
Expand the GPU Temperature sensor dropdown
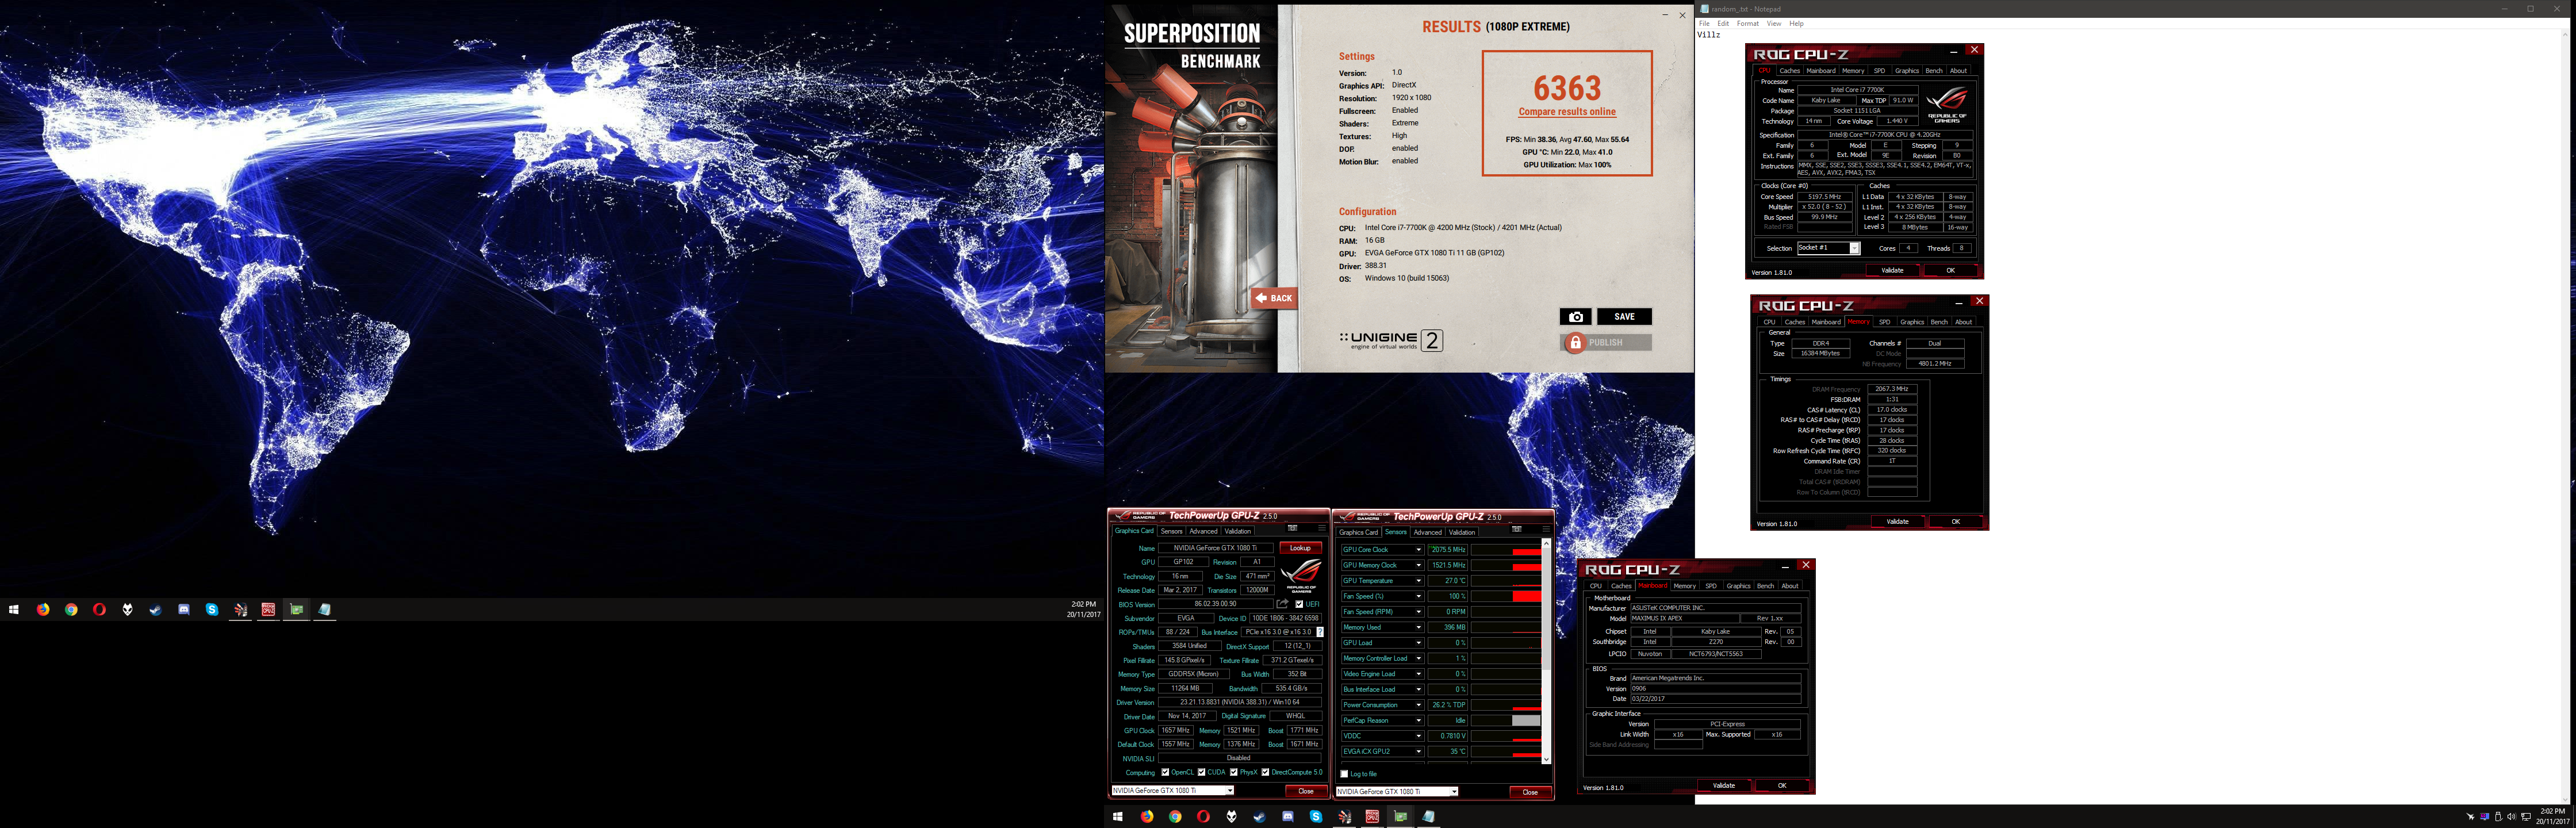[x=1418, y=581]
